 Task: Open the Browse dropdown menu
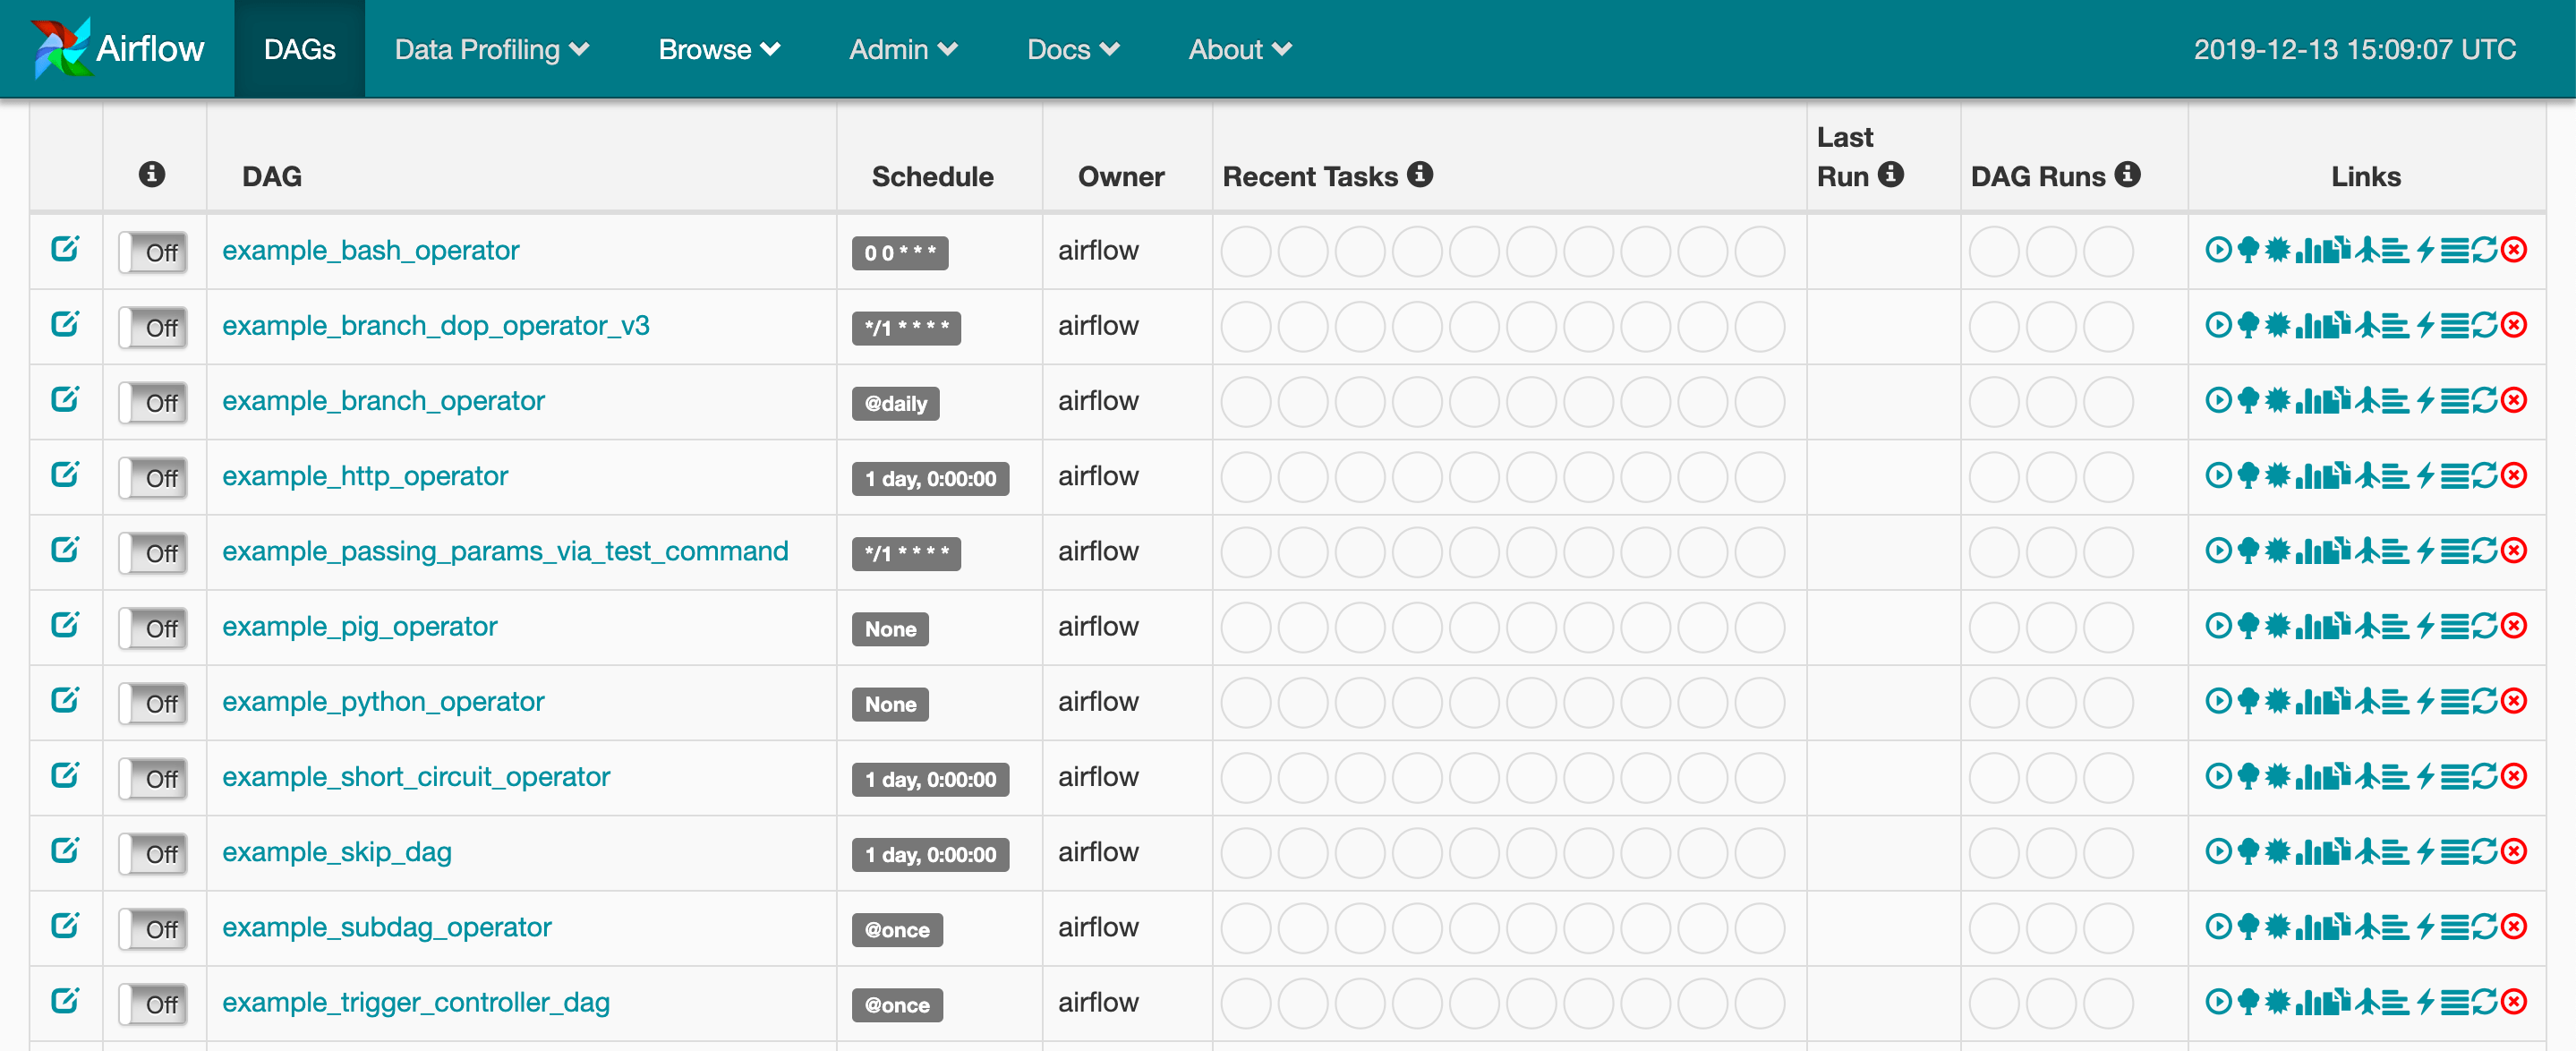[x=718, y=49]
